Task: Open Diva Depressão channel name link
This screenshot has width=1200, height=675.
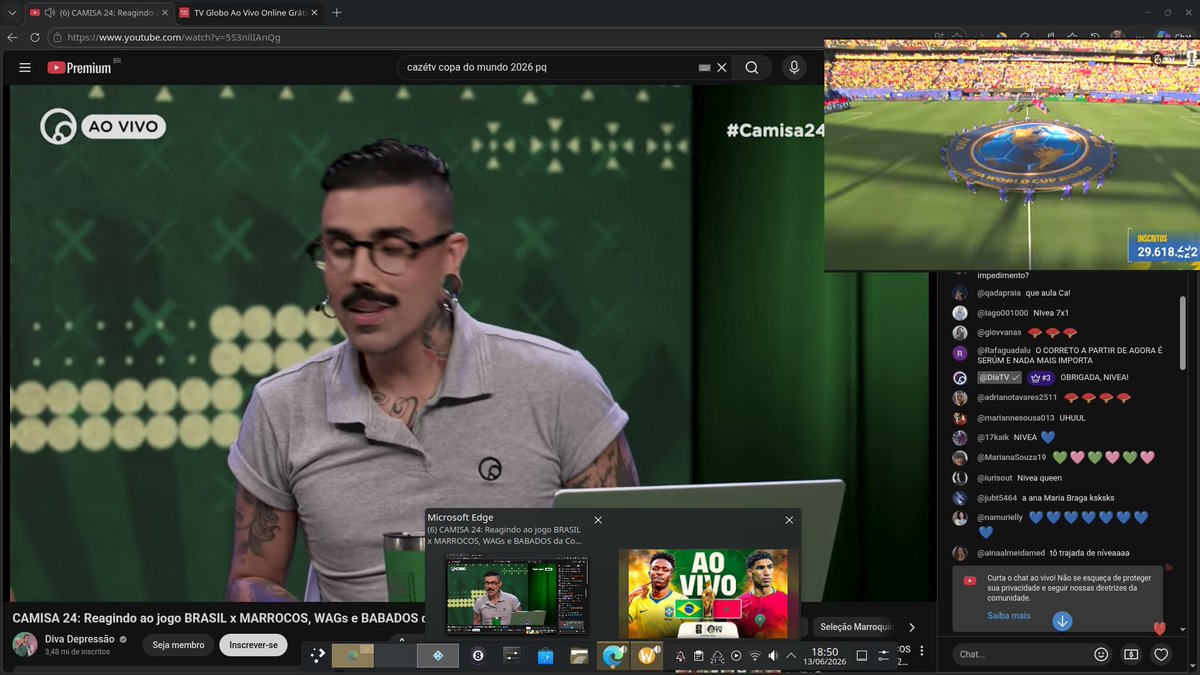Action: (80, 638)
